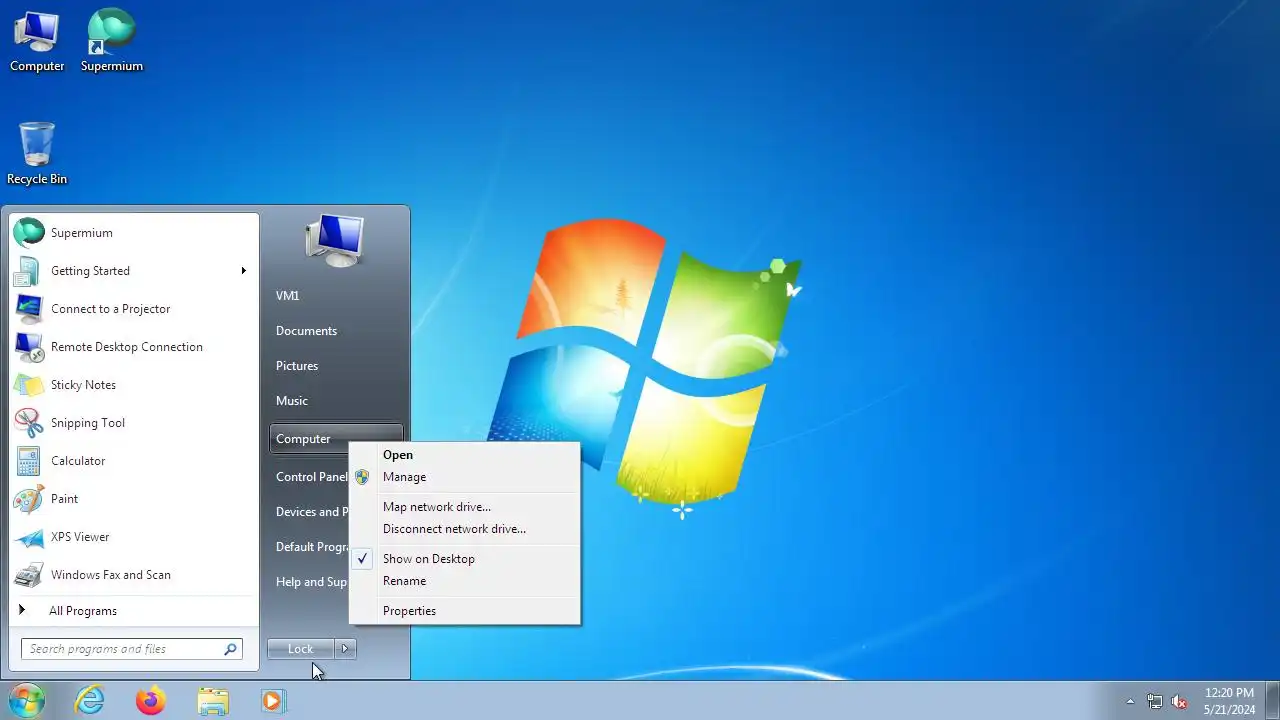Show hidden tray icons arrow
This screenshot has width=1280, height=720.
[x=1130, y=702]
